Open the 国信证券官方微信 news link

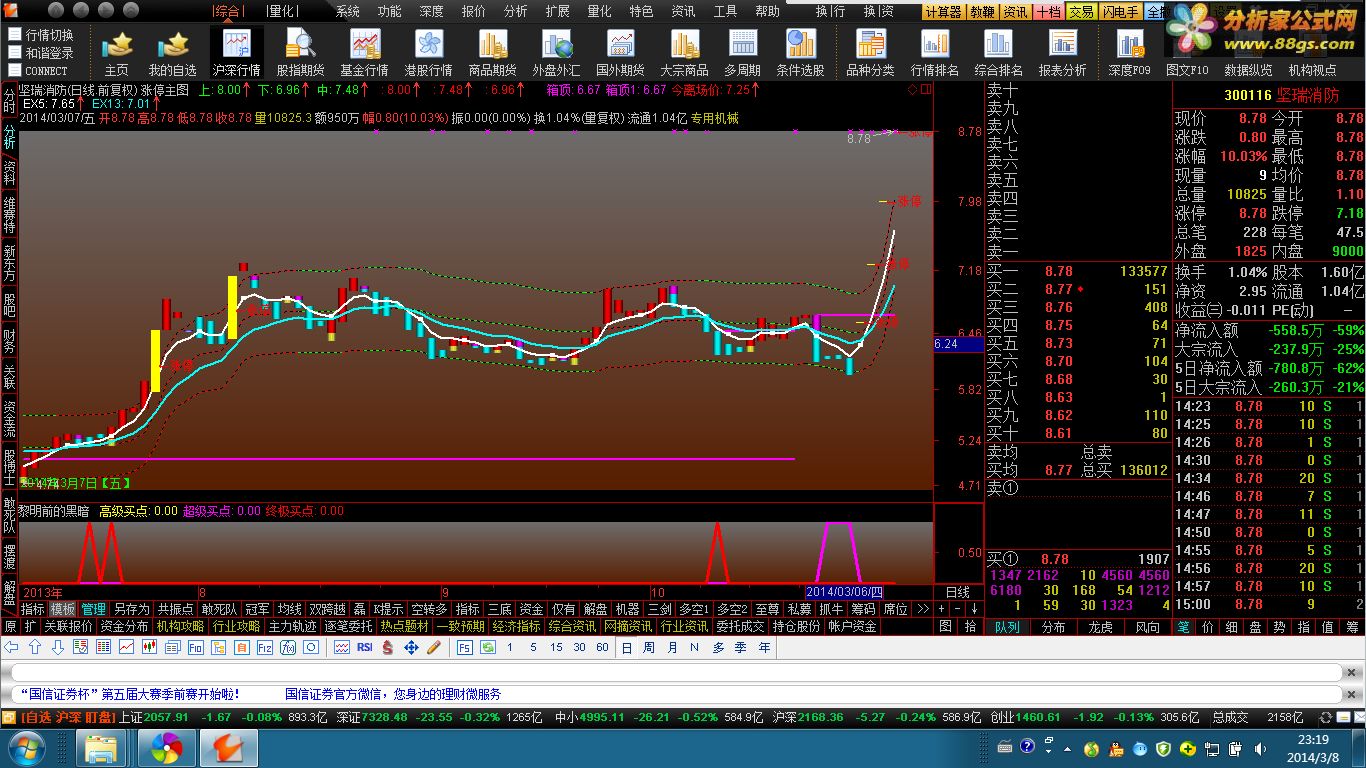coord(392,694)
